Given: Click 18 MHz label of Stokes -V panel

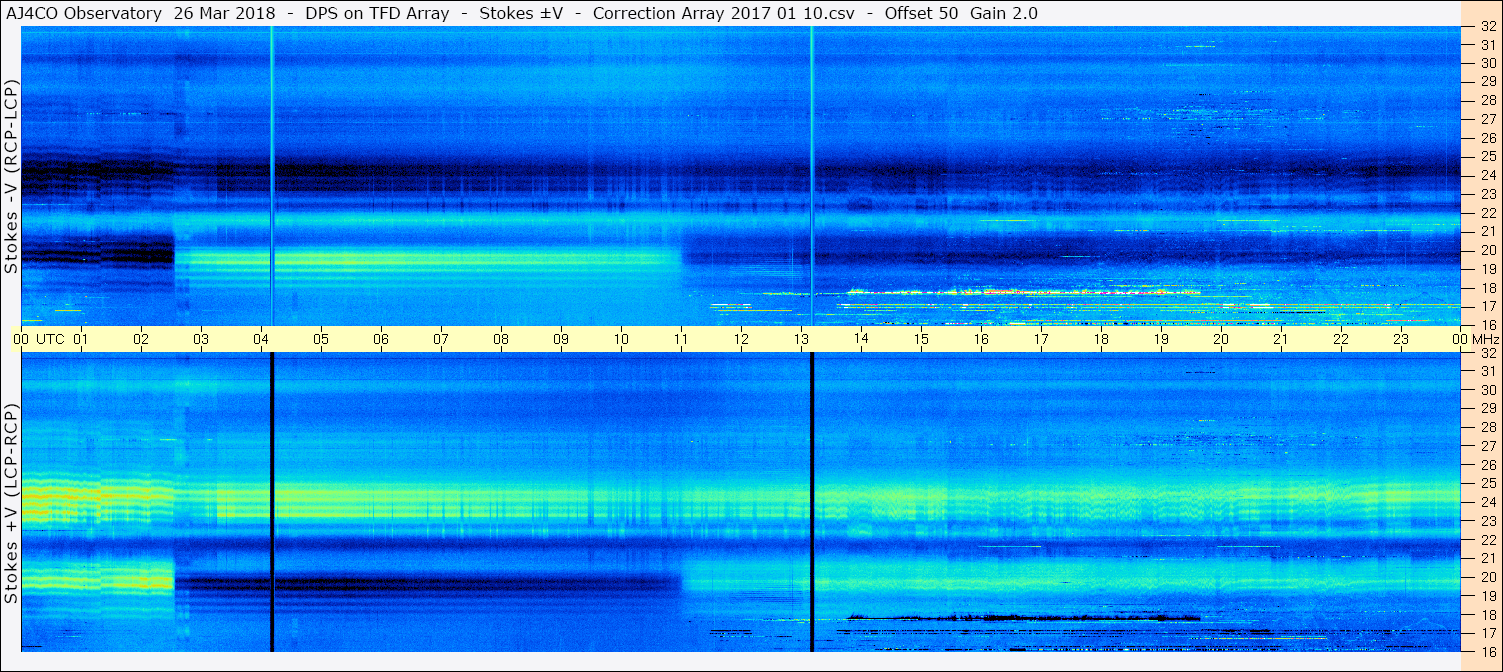Looking at the screenshot, I should 1487,287.
